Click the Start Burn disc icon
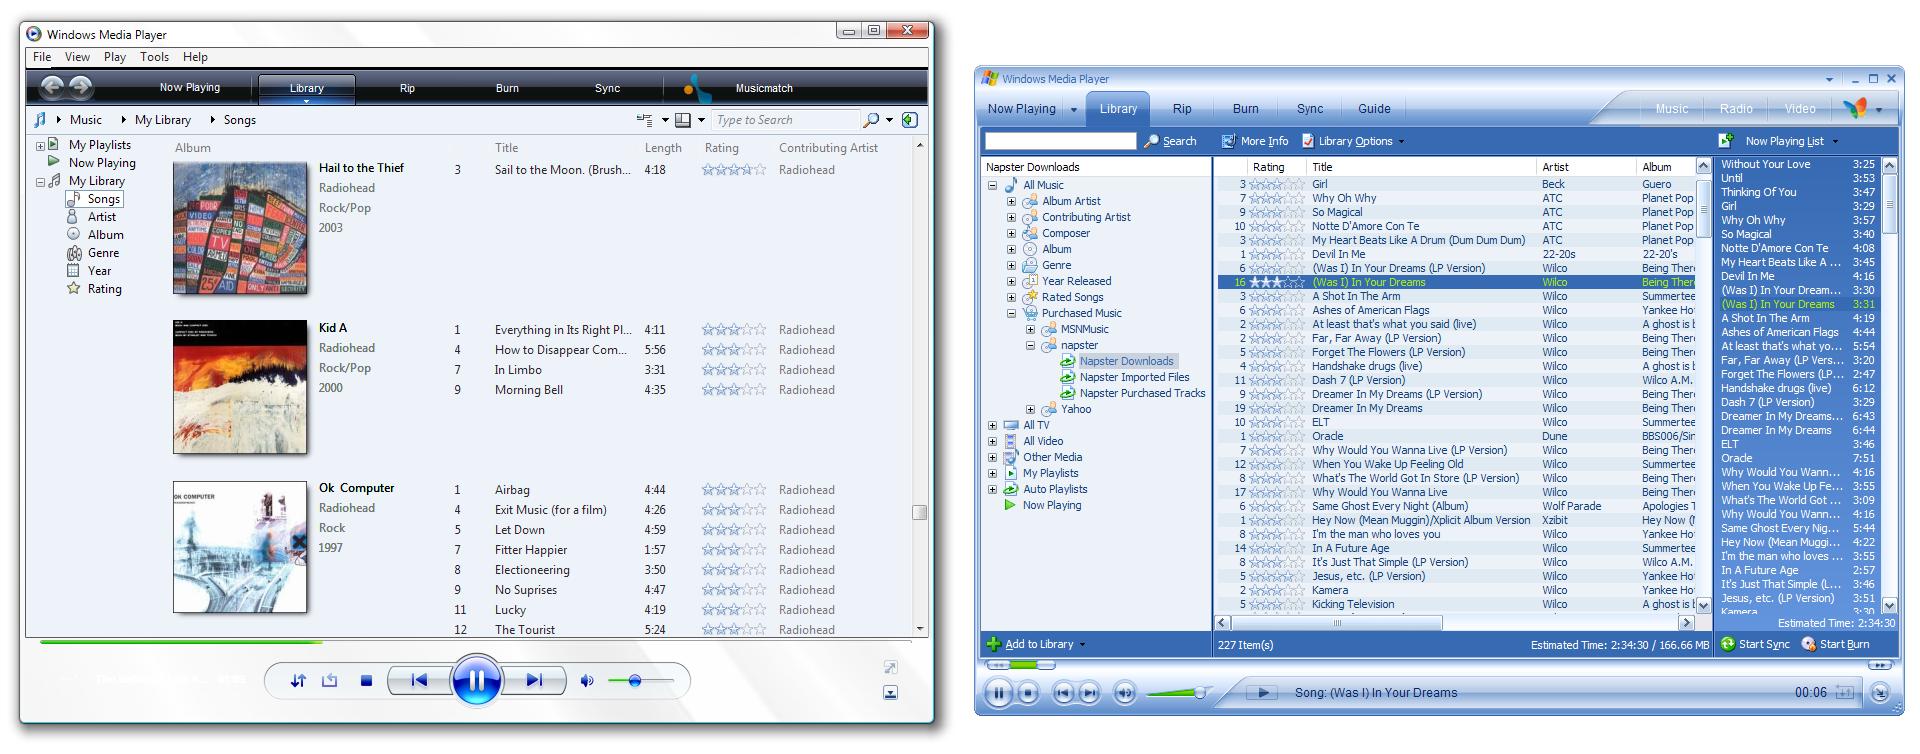 pyautogui.click(x=1808, y=644)
